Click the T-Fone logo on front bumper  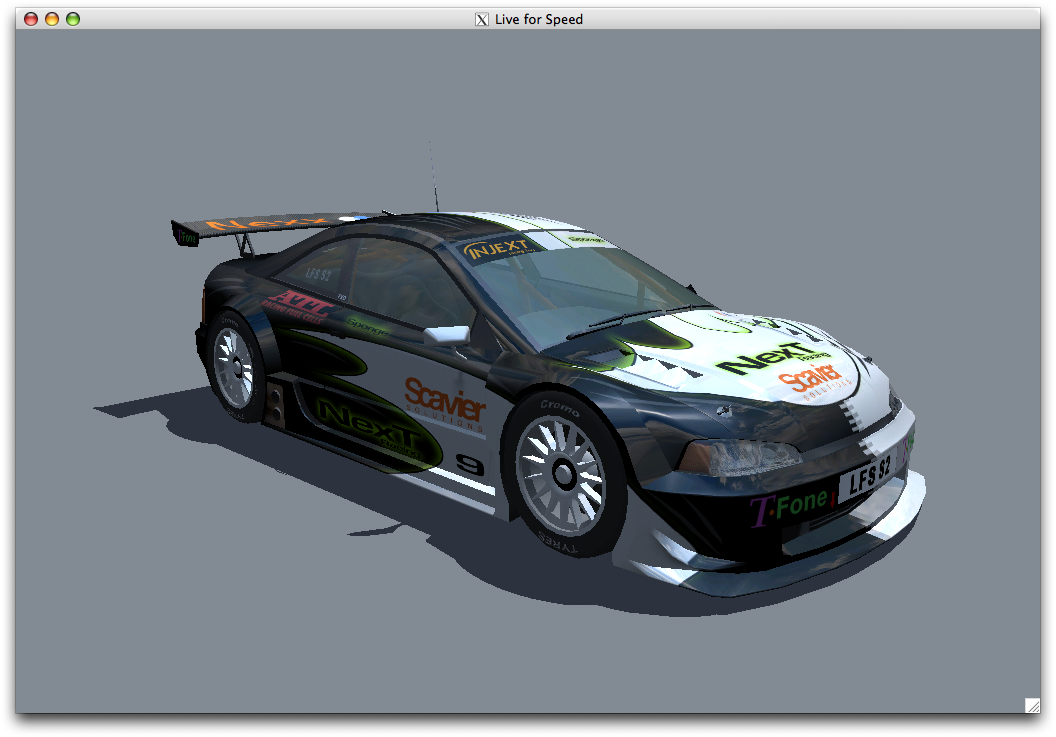coord(789,507)
